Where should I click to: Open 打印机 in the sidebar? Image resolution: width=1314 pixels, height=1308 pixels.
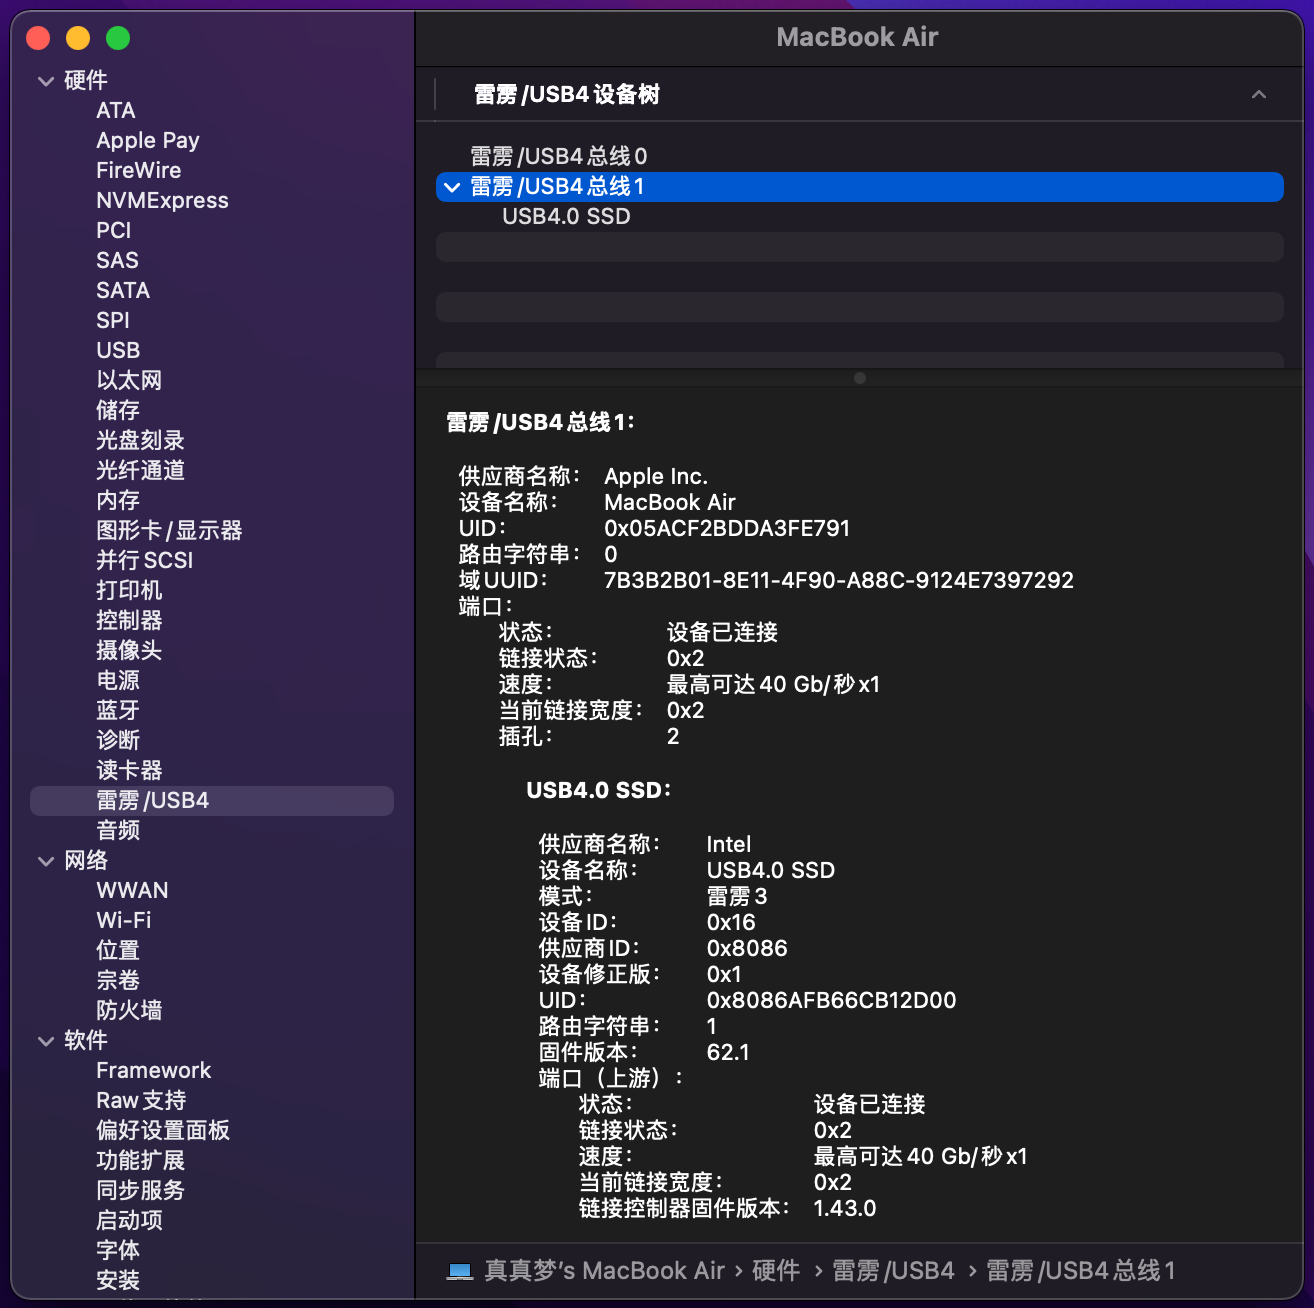coord(129,591)
